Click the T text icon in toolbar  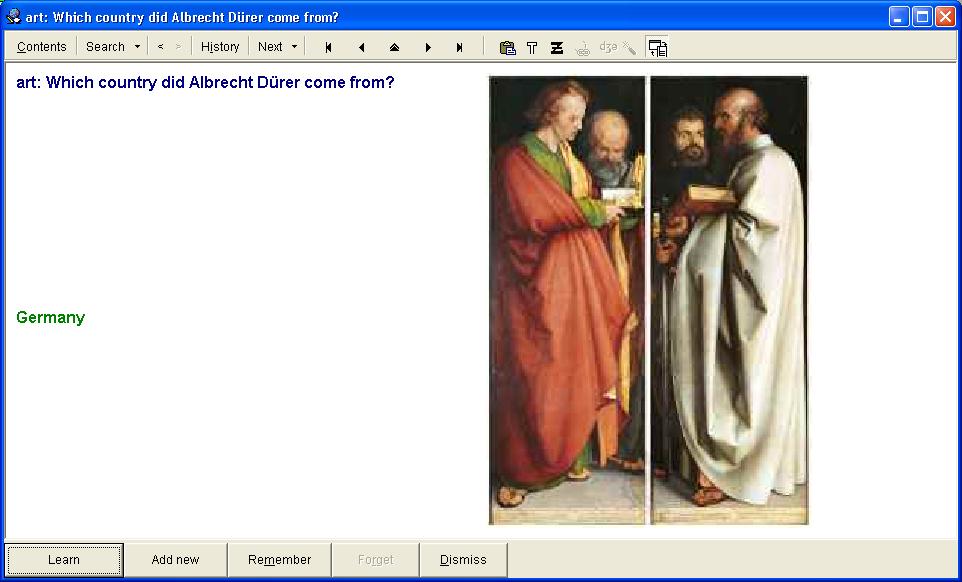pyautogui.click(x=532, y=47)
